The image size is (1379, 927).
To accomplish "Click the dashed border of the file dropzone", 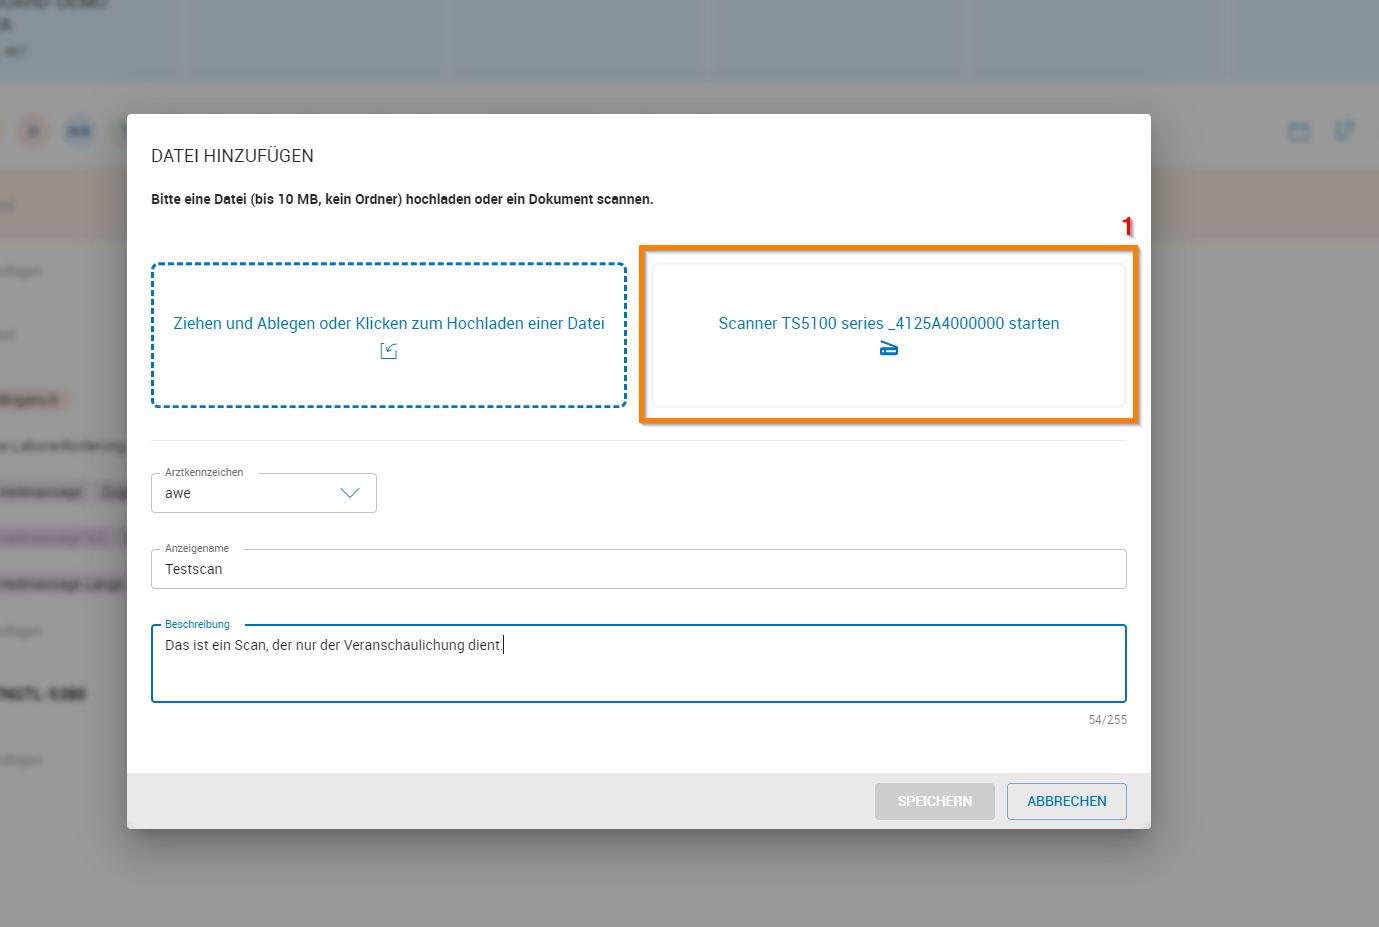I will click(389, 264).
